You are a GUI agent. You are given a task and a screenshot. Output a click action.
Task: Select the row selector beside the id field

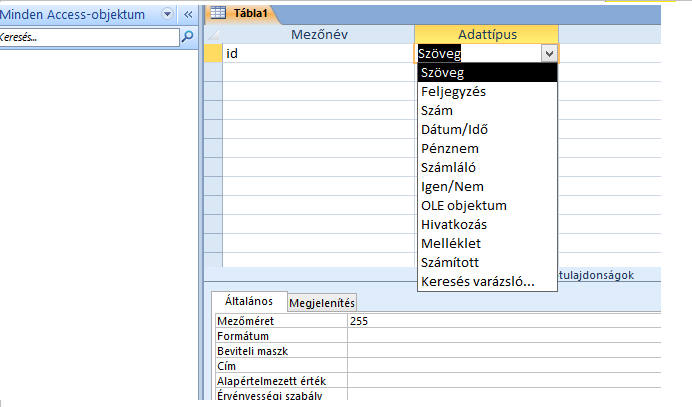tap(212, 54)
